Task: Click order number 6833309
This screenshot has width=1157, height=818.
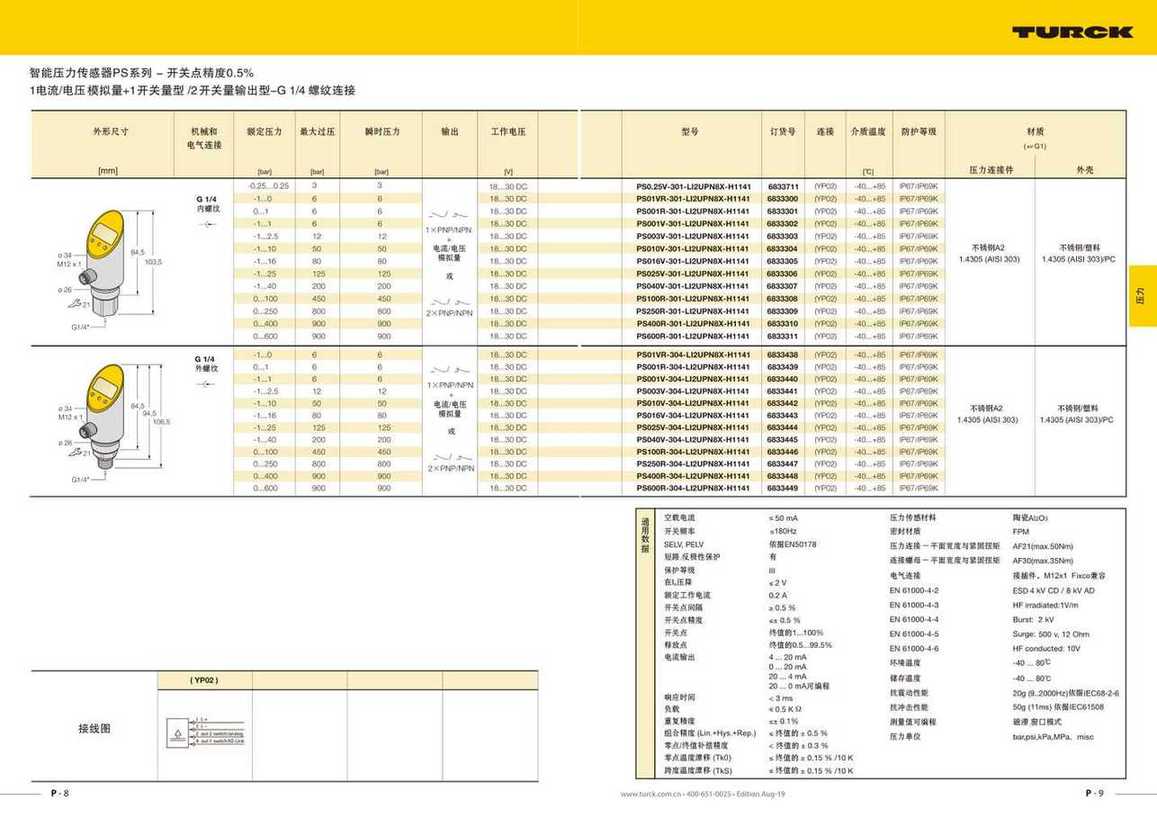Action: [x=783, y=311]
